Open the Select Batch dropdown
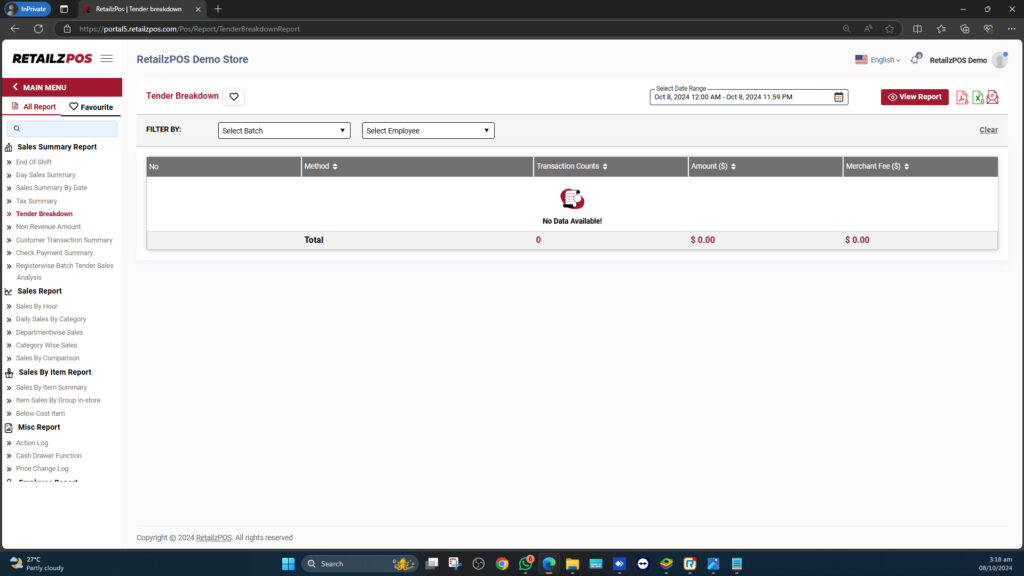Image resolution: width=1024 pixels, height=576 pixels. [283, 130]
